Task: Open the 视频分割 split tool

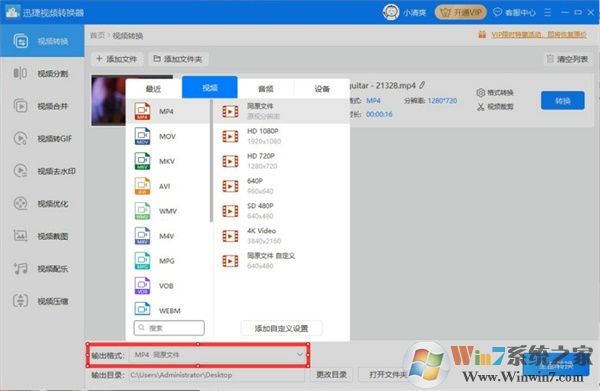Action: pyautogui.click(x=42, y=73)
